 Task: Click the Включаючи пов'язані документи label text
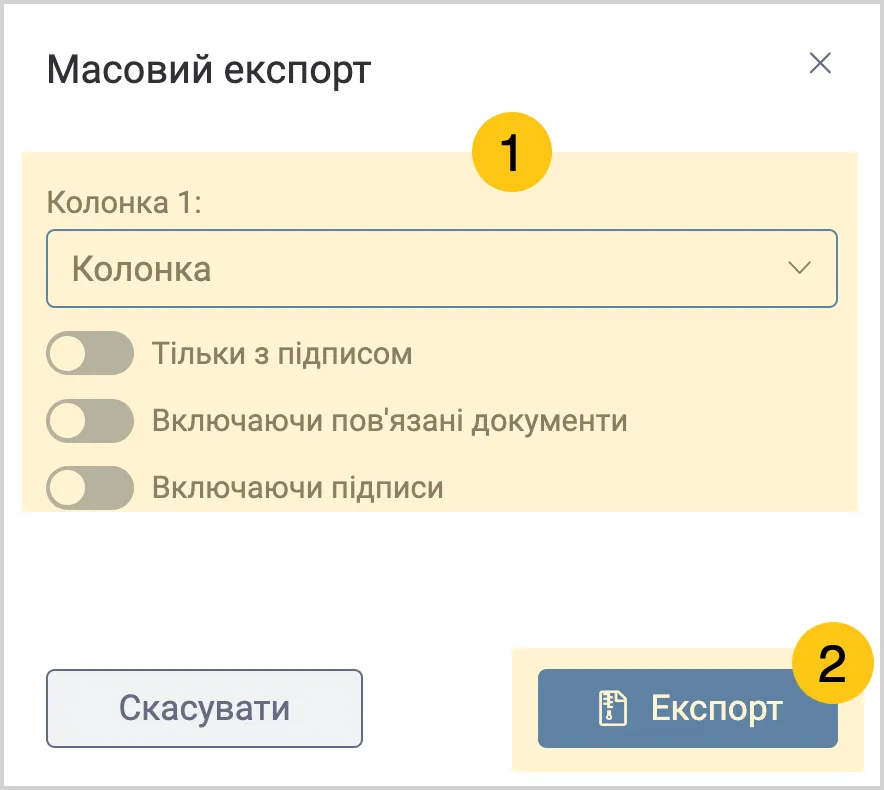[x=390, y=421]
